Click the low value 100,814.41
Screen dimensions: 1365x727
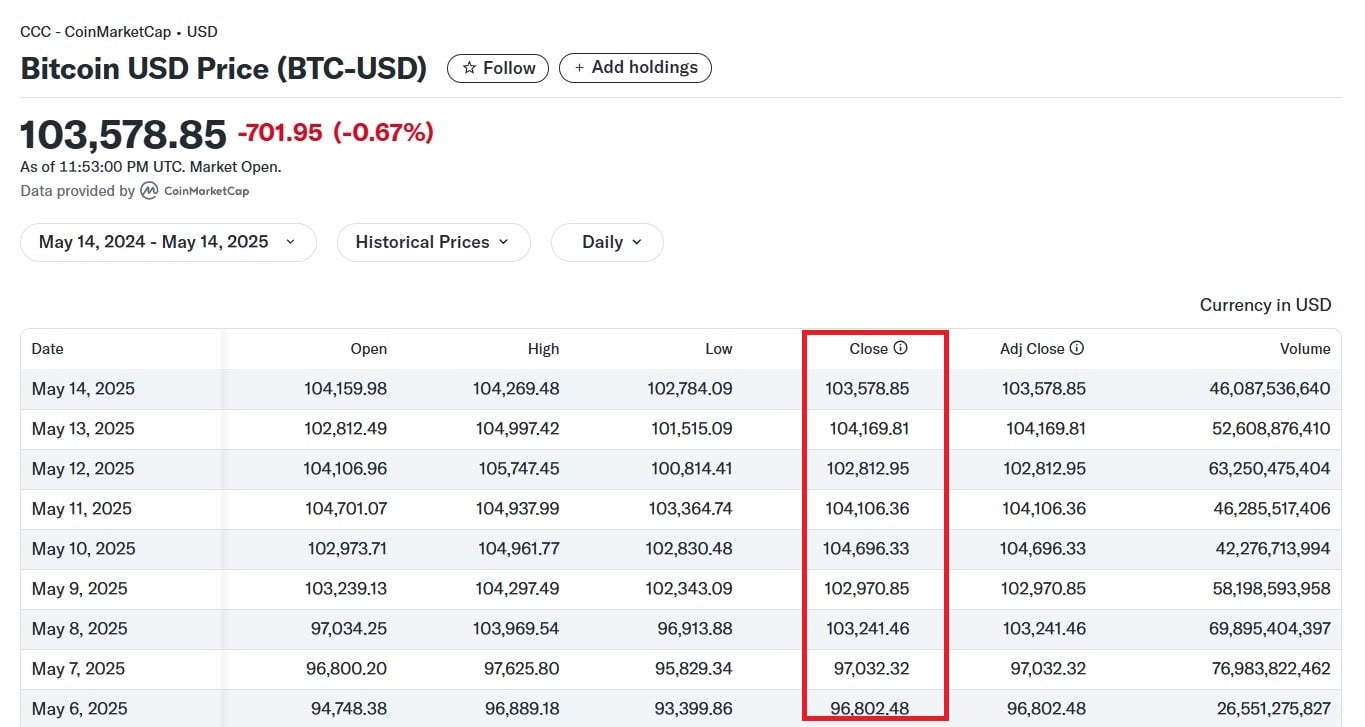[x=690, y=469]
